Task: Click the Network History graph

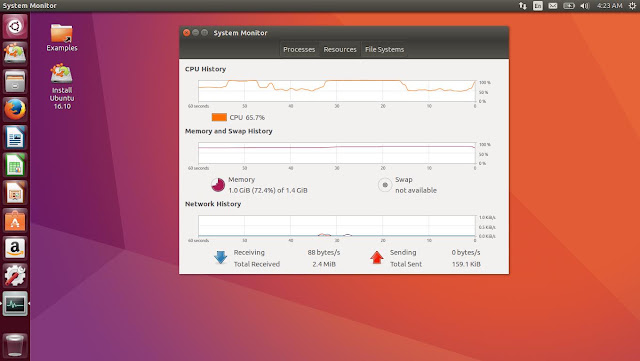Action: click(337, 225)
